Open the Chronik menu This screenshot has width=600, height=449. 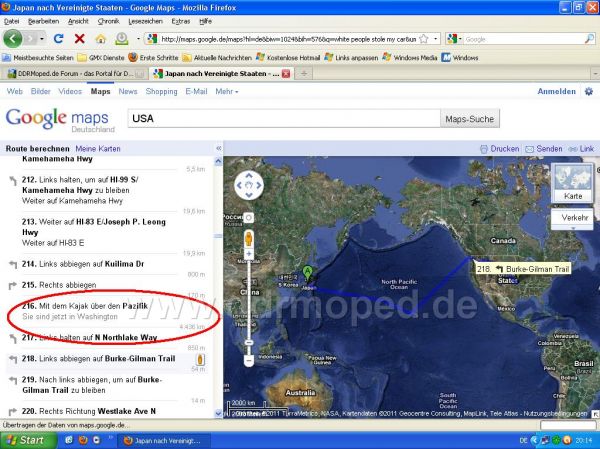tap(108, 21)
